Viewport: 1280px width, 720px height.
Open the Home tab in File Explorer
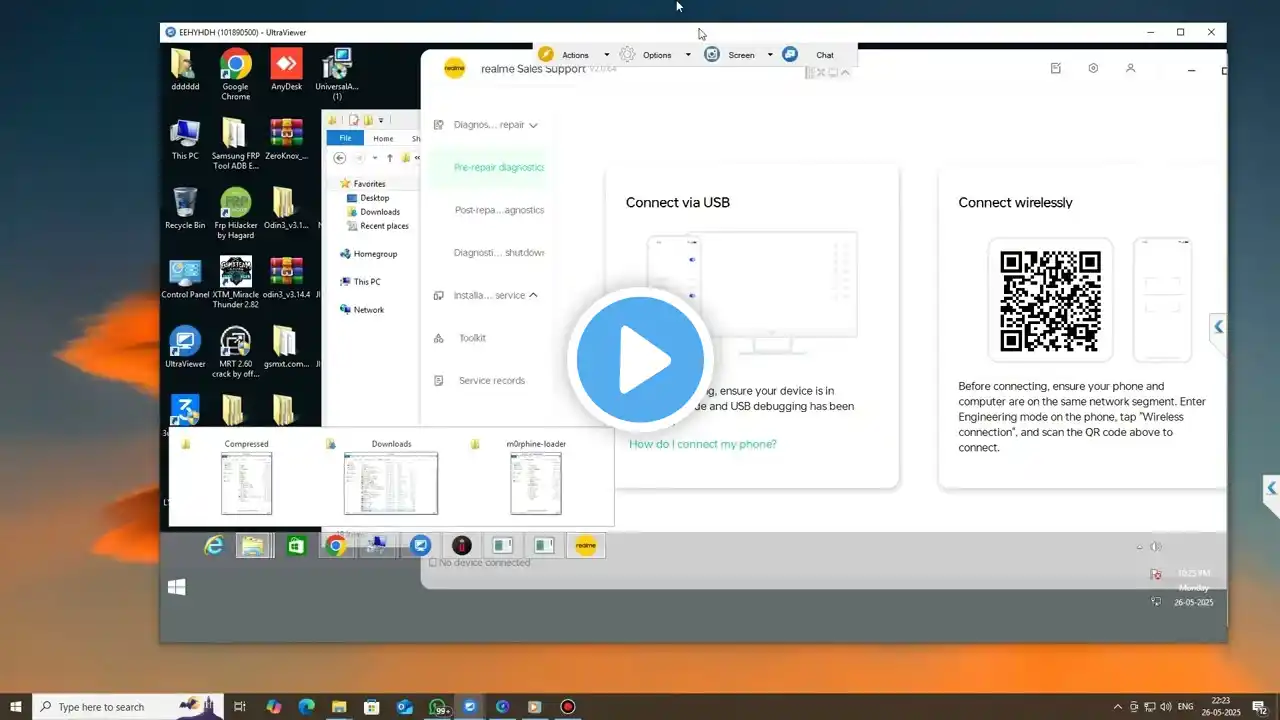click(x=383, y=138)
